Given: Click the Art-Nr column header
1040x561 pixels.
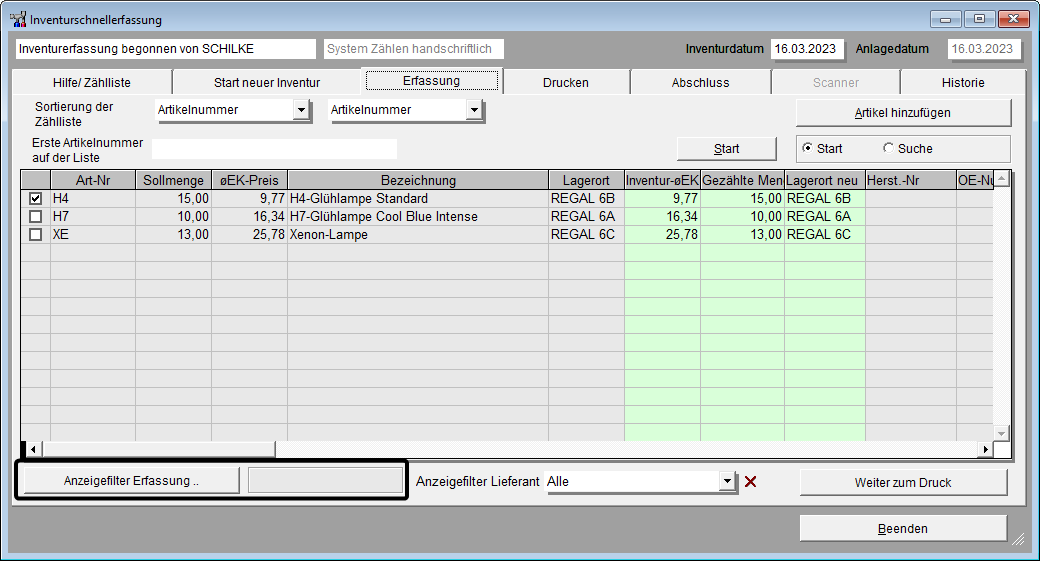Looking at the screenshot, I should pyautogui.click(x=93, y=180).
